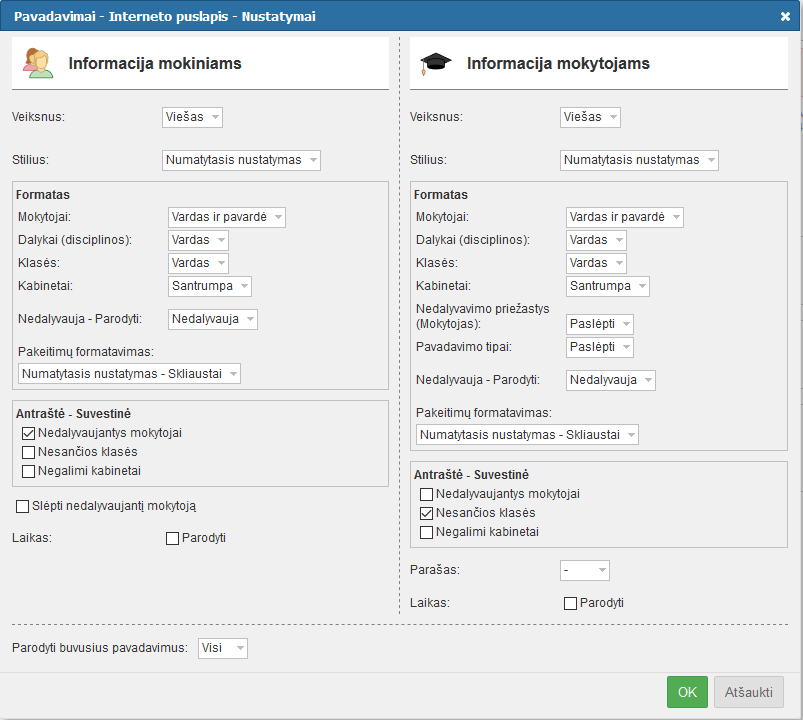Toggle Negalimi kabinetai checkbox in the teachers section
This screenshot has width=803, height=720.
[427, 532]
